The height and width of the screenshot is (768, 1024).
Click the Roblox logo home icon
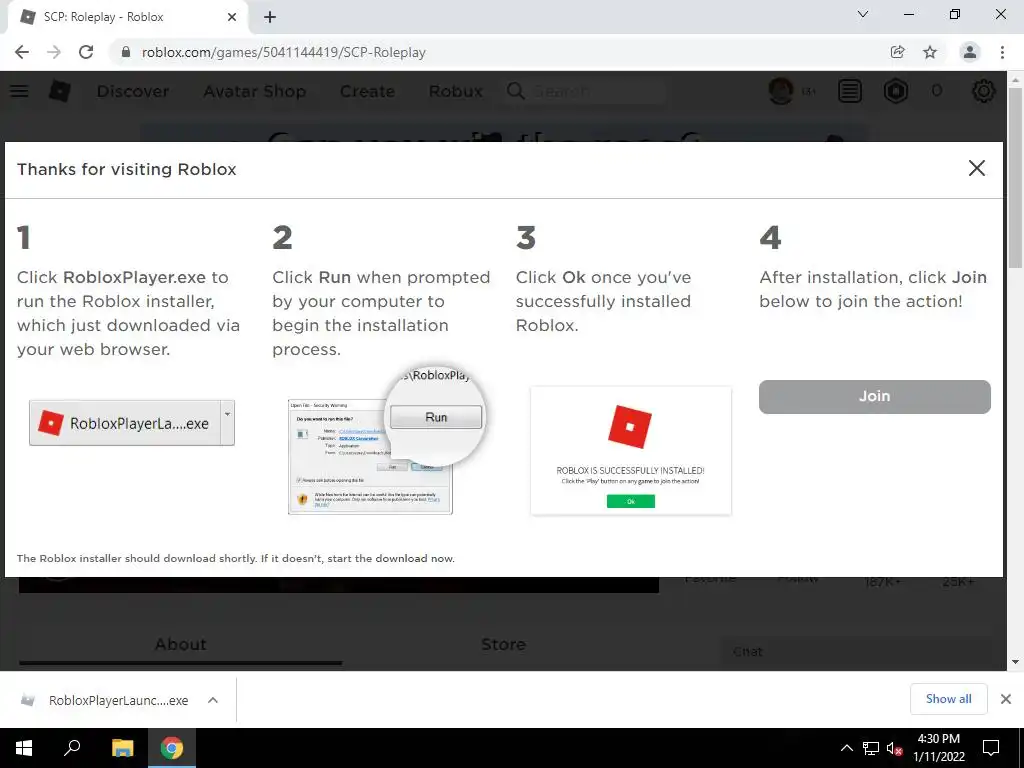(x=59, y=91)
